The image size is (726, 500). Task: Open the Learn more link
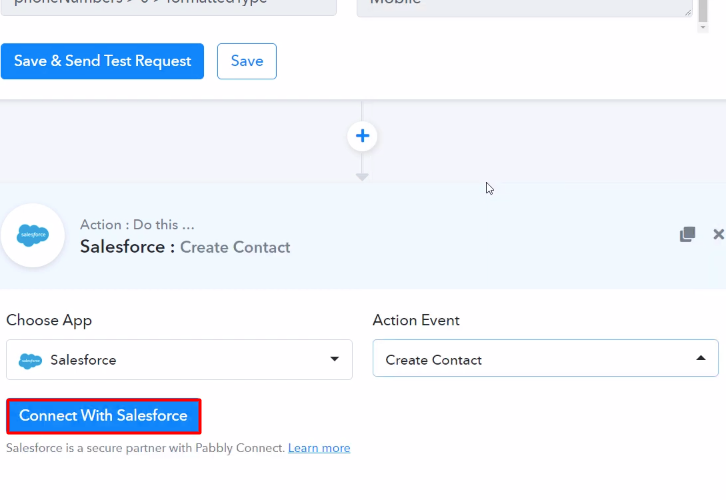tap(319, 448)
